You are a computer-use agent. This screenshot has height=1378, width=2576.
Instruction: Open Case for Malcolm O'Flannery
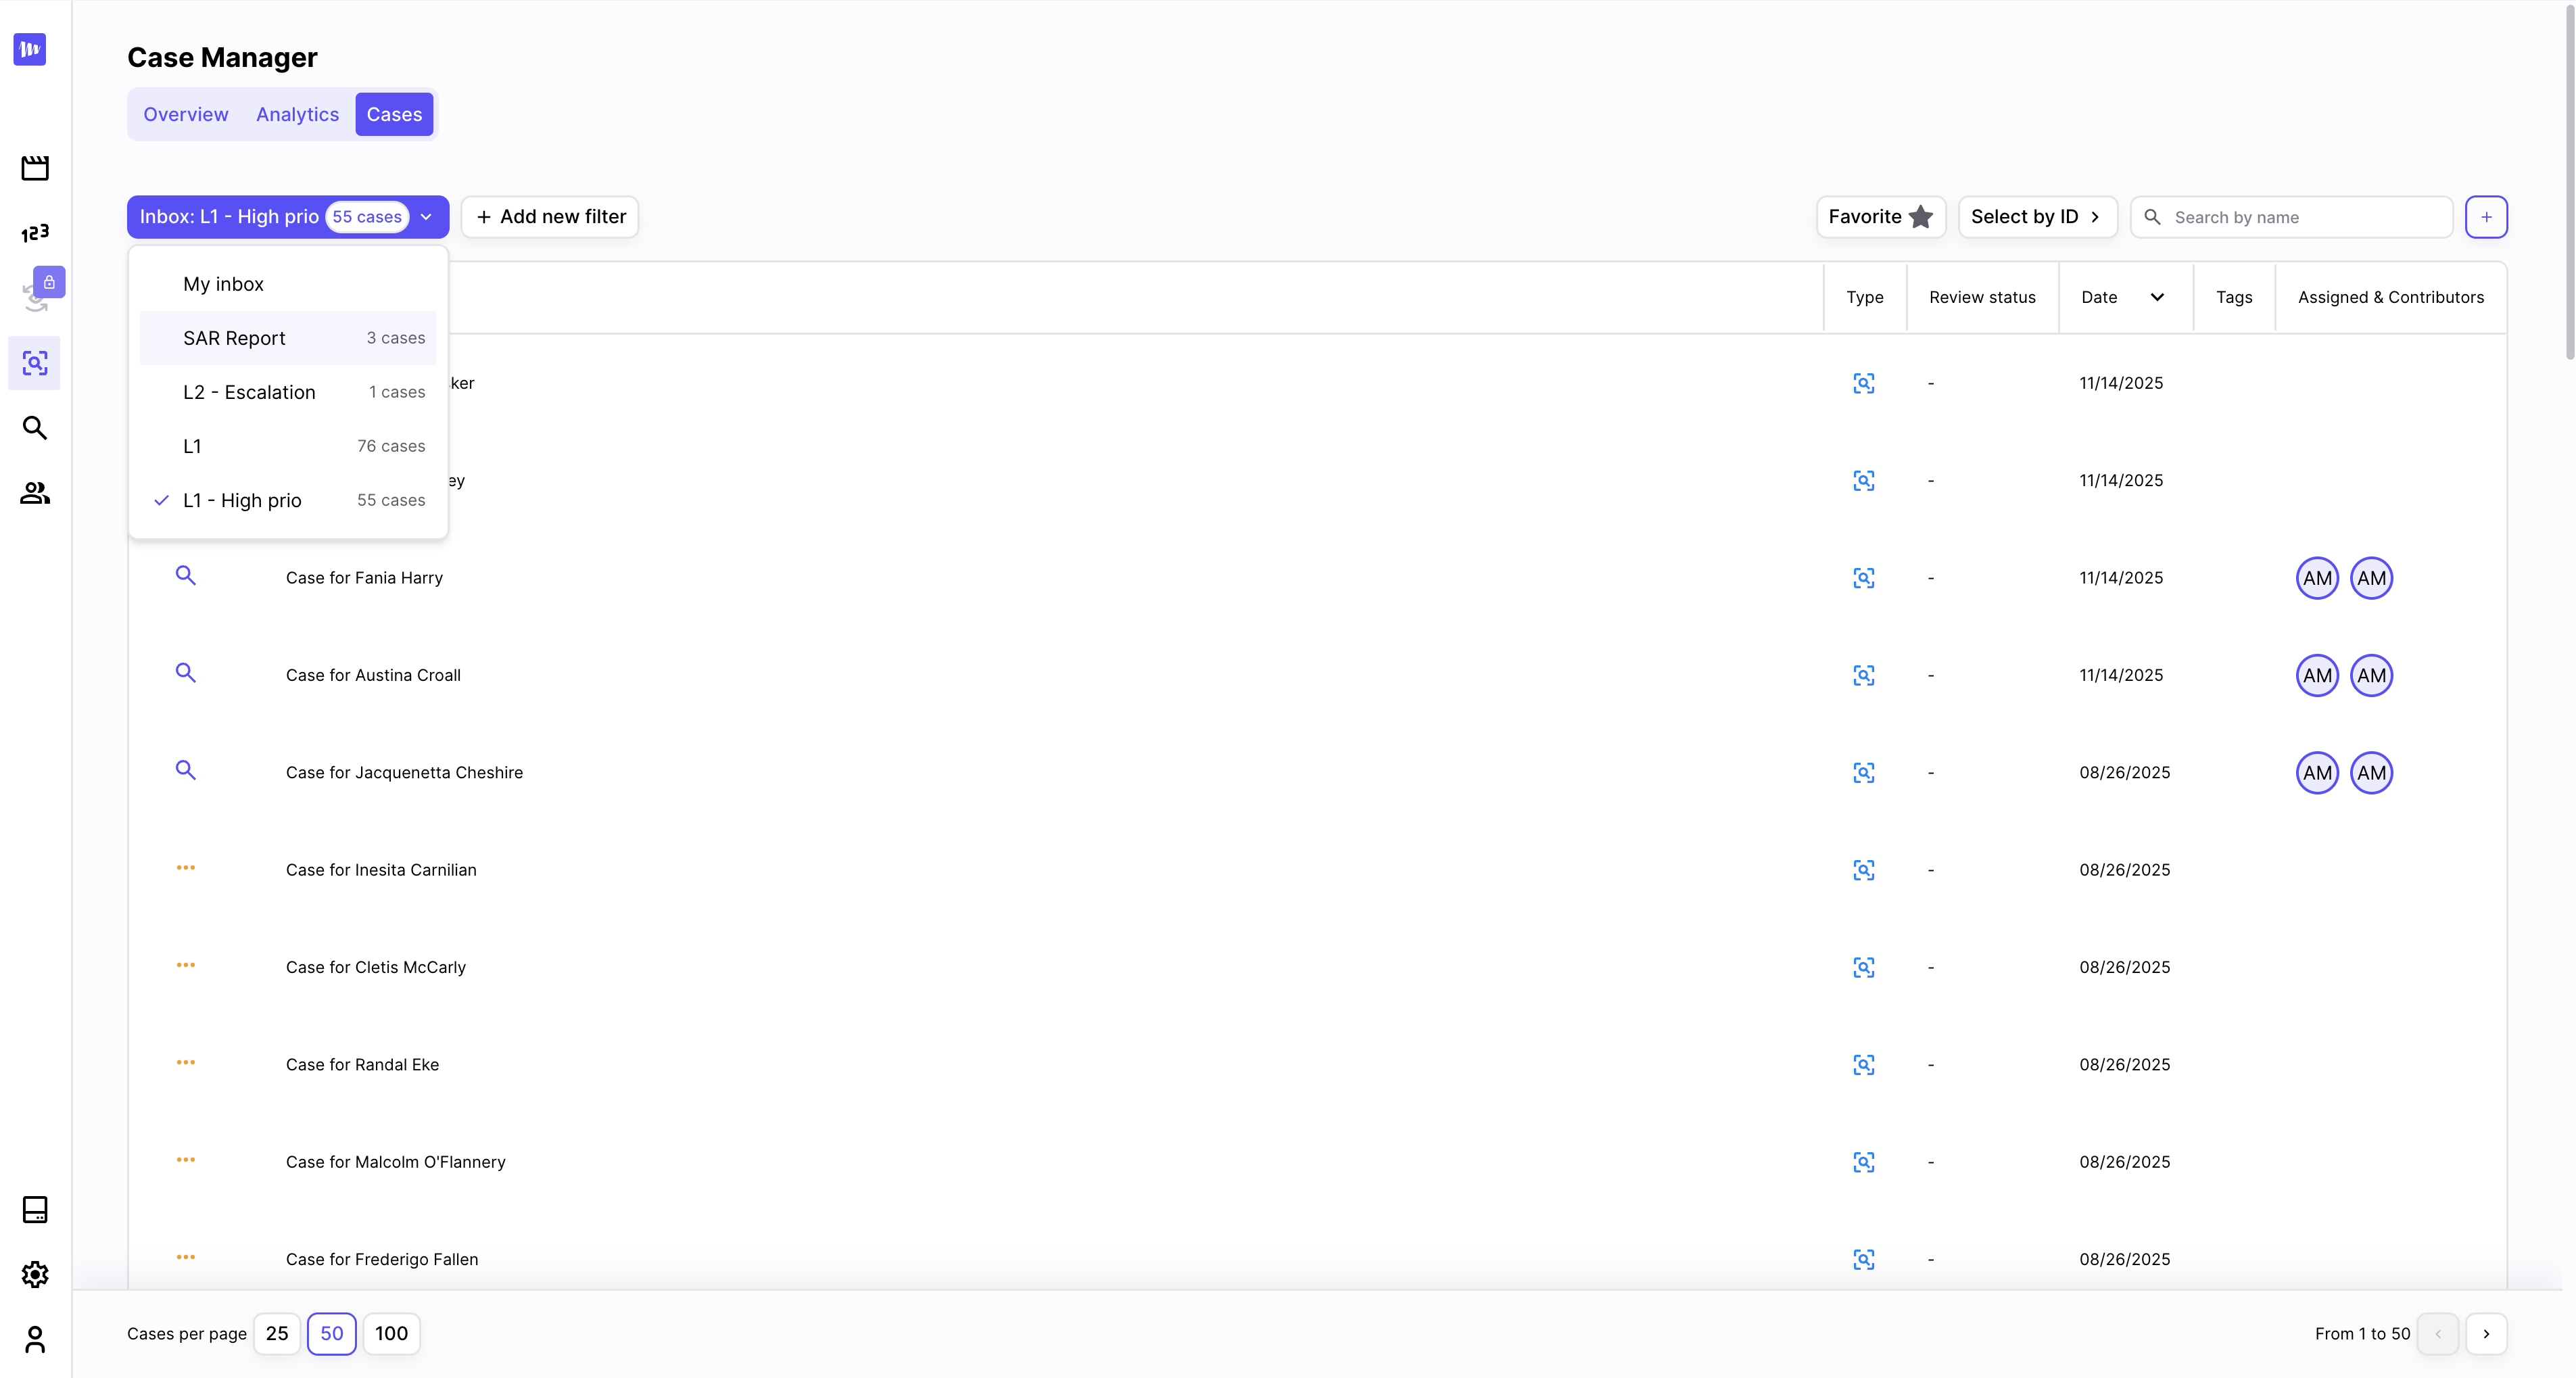point(395,1162)
